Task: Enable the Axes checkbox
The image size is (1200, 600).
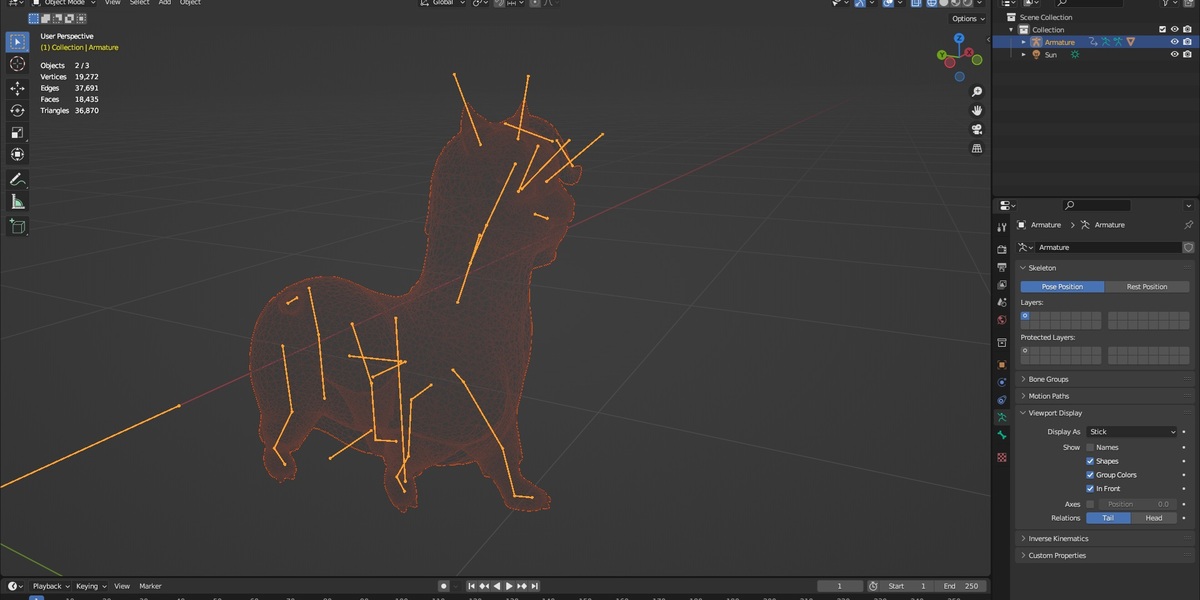Action: [1090, 504]
